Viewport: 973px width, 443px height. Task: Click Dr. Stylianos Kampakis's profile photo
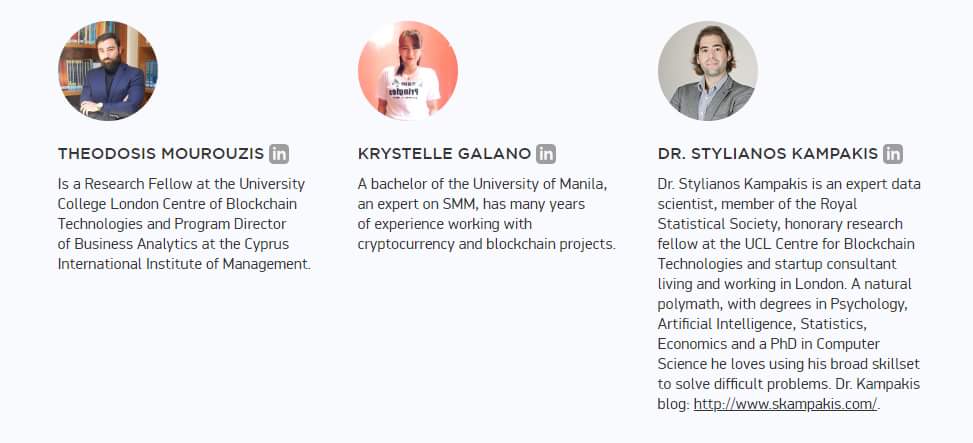coord(707,71)
